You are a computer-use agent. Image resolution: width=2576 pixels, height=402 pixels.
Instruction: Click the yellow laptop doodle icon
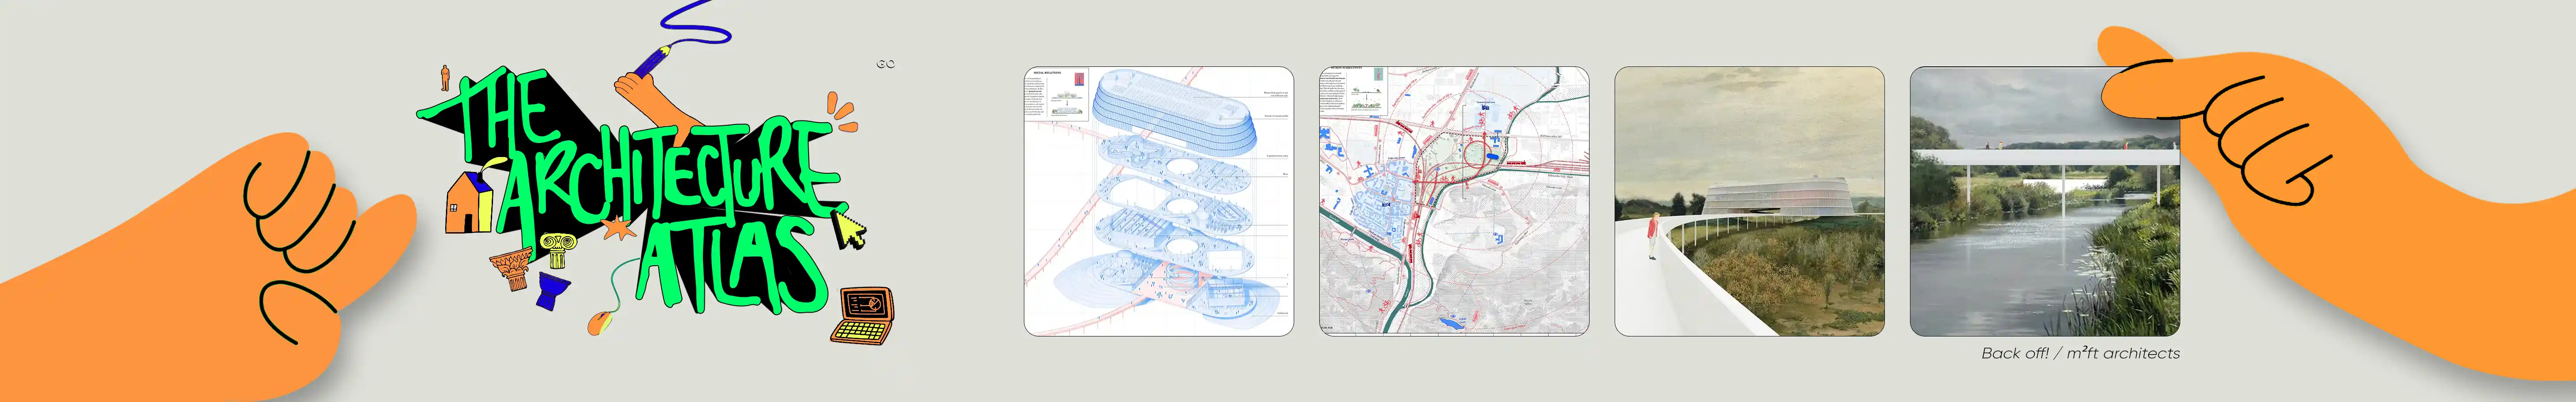coord(862,315)
